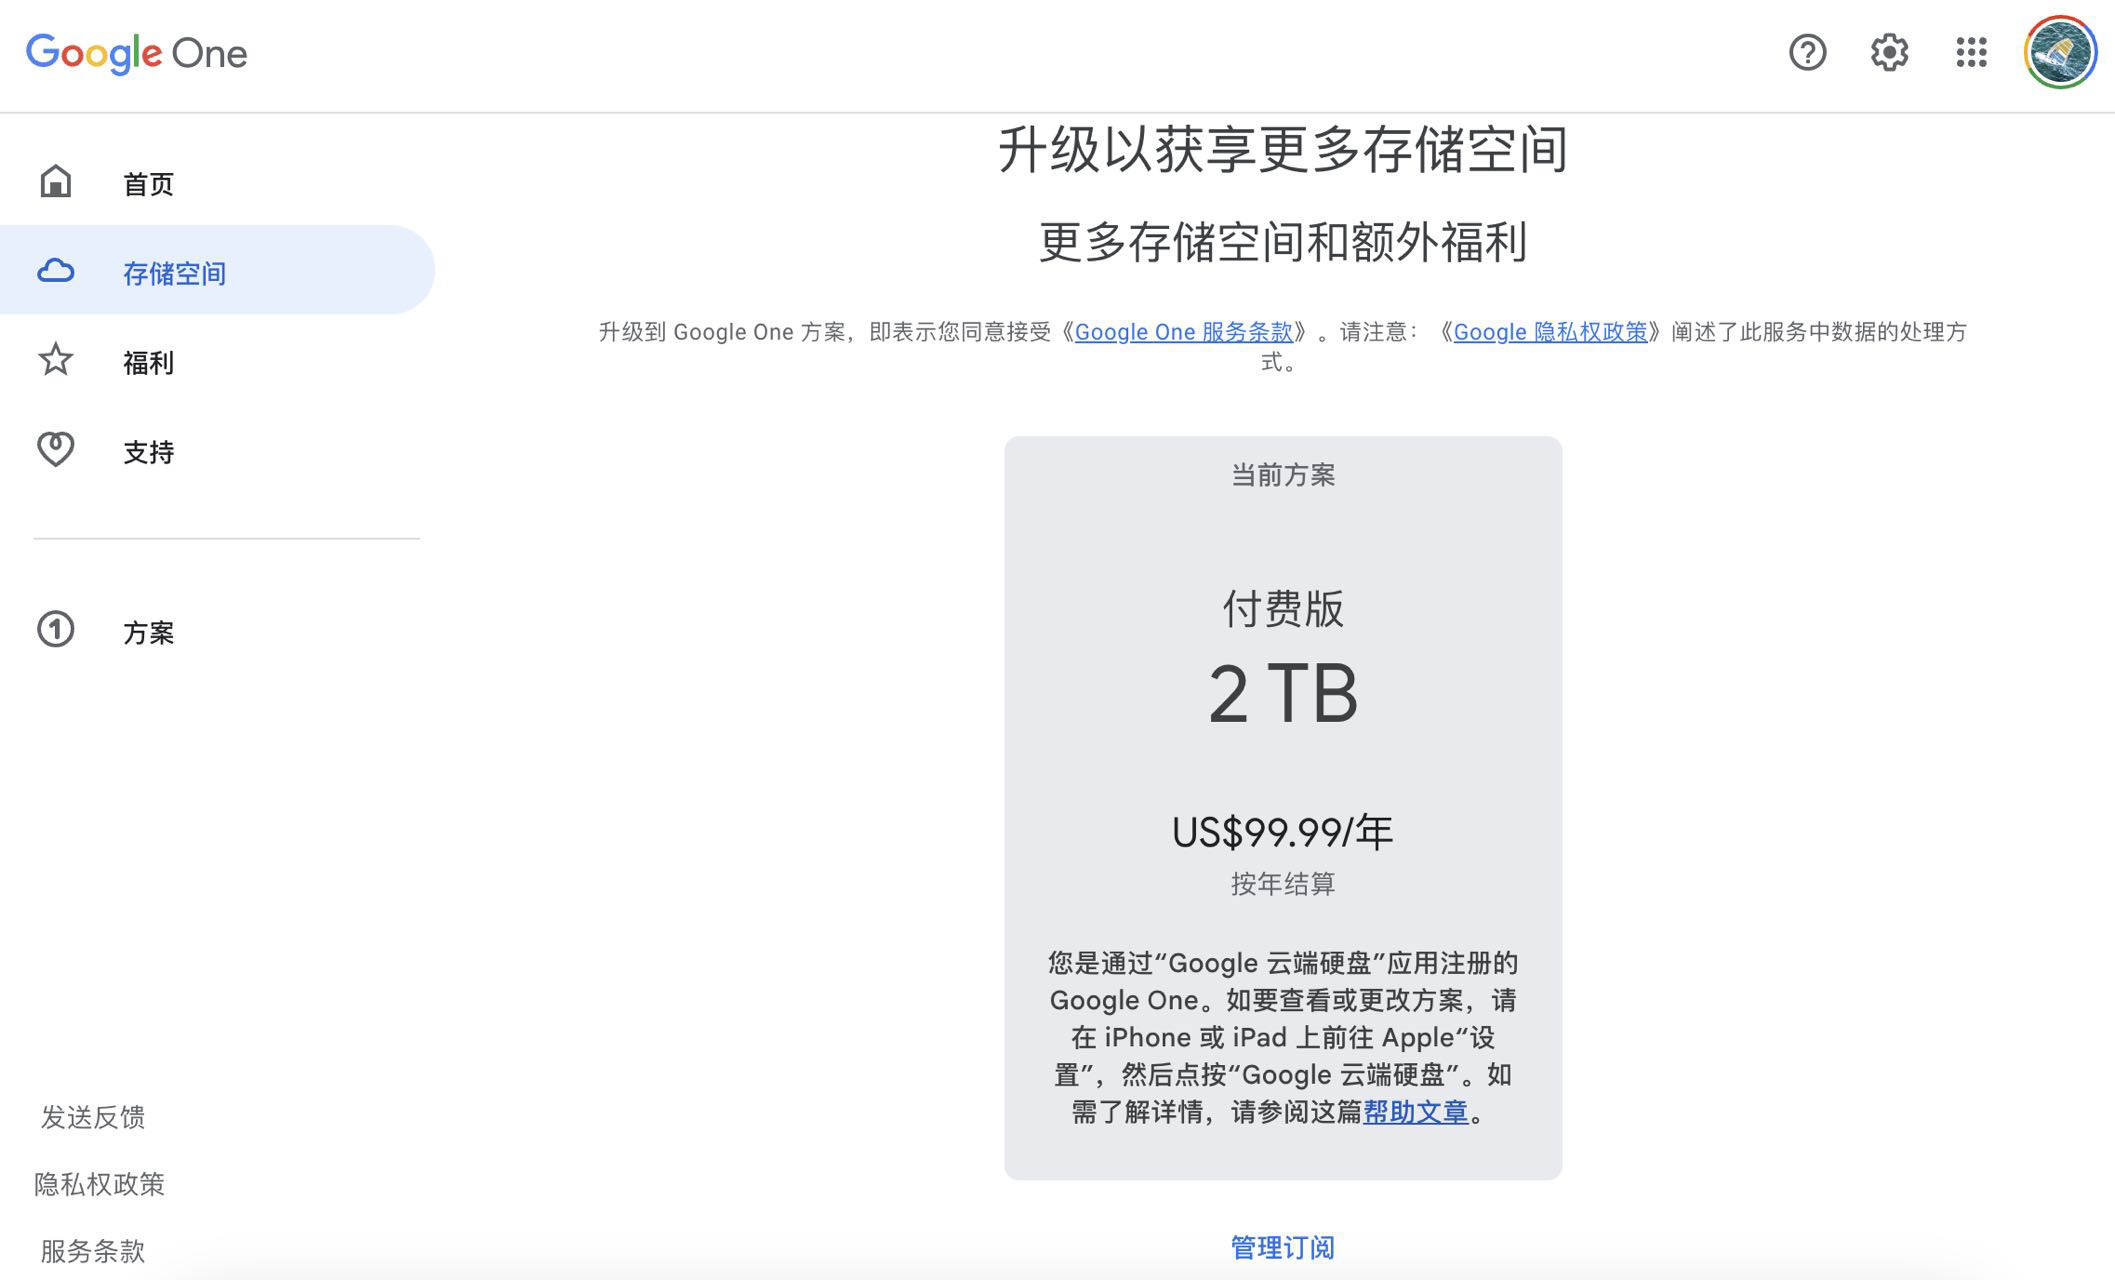Screen dimensions: 2115x1280
Task: Open the Google 隐私权政策 link
Action: [1550, 332]
